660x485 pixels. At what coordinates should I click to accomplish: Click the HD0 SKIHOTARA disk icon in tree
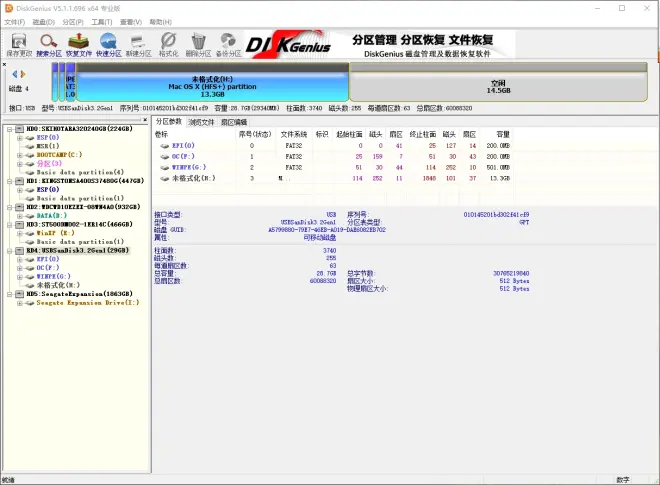tap(20, 129)
